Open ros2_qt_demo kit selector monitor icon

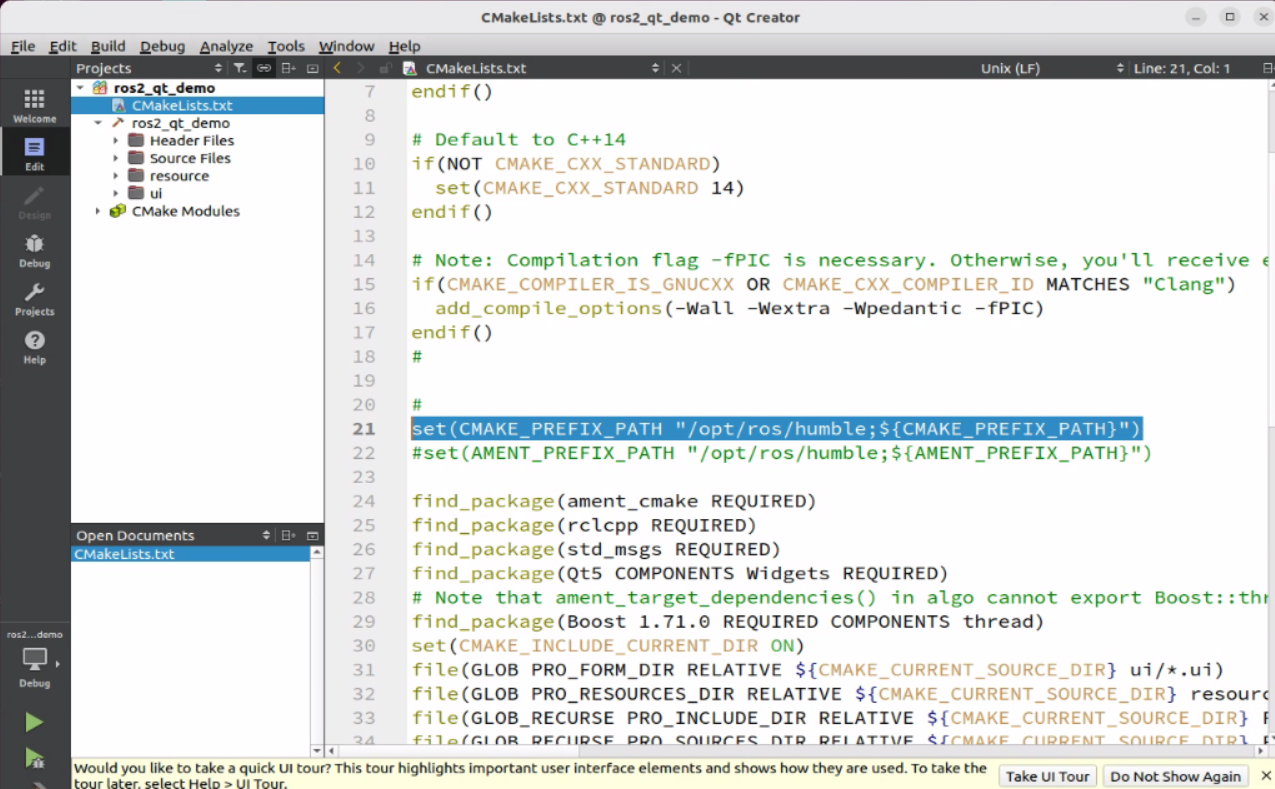coord(34,659)
